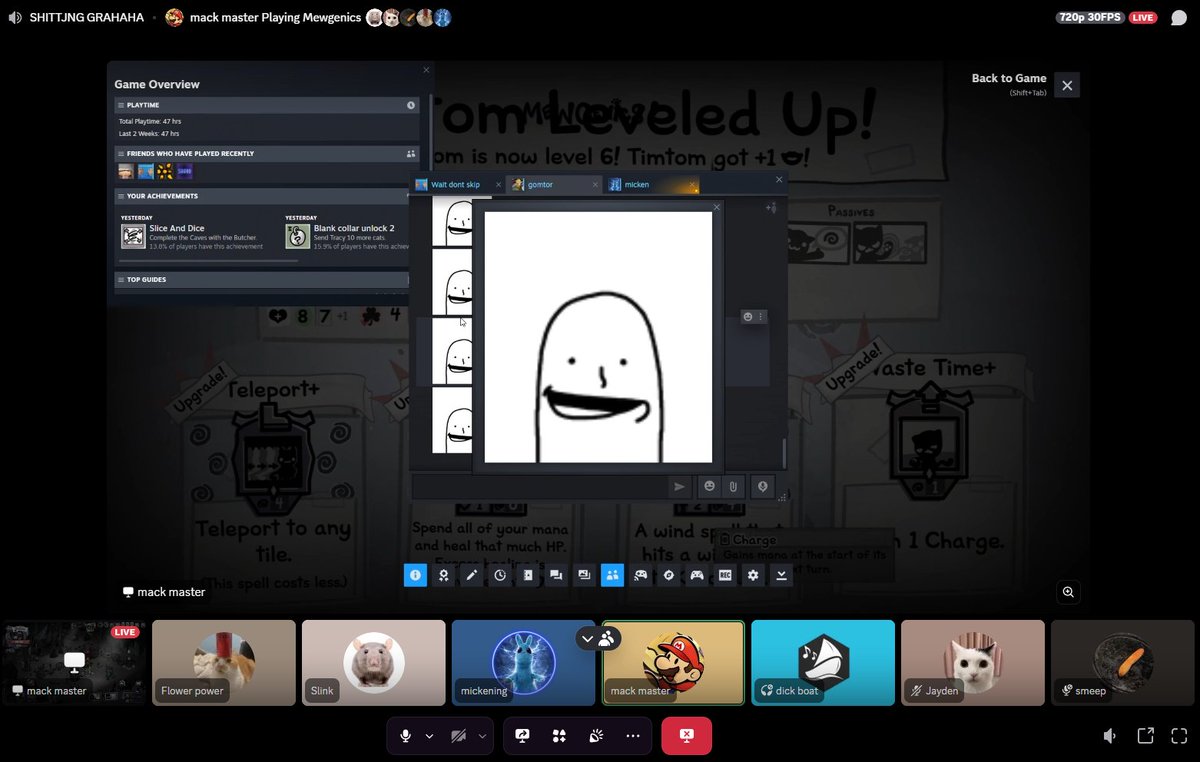The height and width of the screenshot is (762, 1200).
Task: Click the enlarged face drawing image
Action: coord(598,337)
